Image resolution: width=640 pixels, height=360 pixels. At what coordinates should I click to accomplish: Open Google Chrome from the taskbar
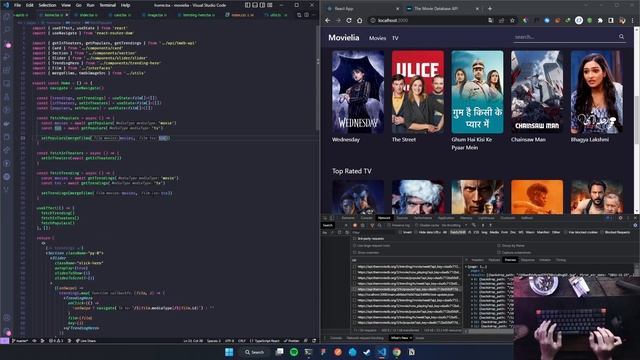click(397, 352)
